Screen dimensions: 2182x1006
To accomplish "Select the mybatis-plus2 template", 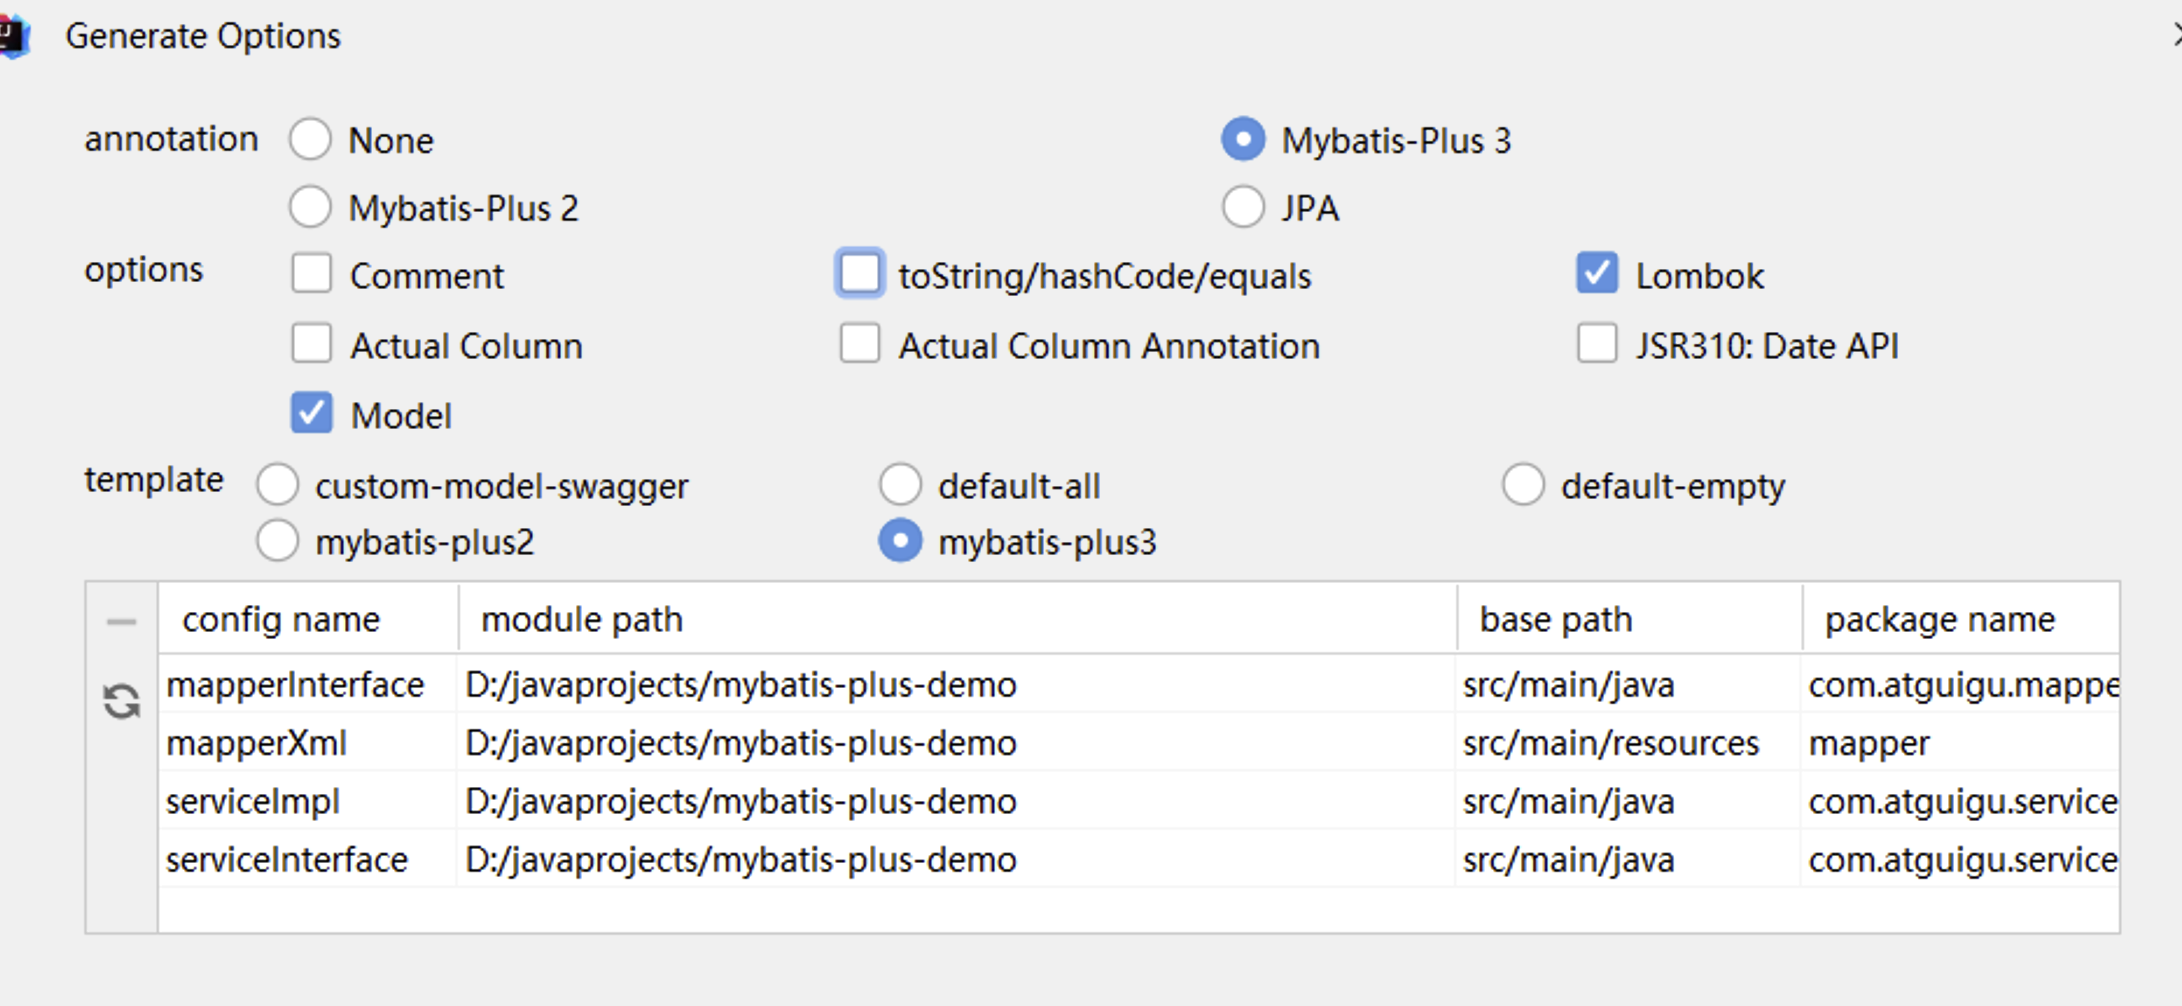I will [x=277, y=541].
